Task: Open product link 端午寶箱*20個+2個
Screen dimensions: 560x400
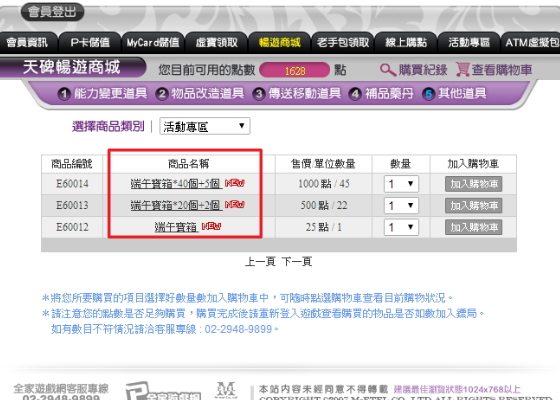Action: (175, 205)
